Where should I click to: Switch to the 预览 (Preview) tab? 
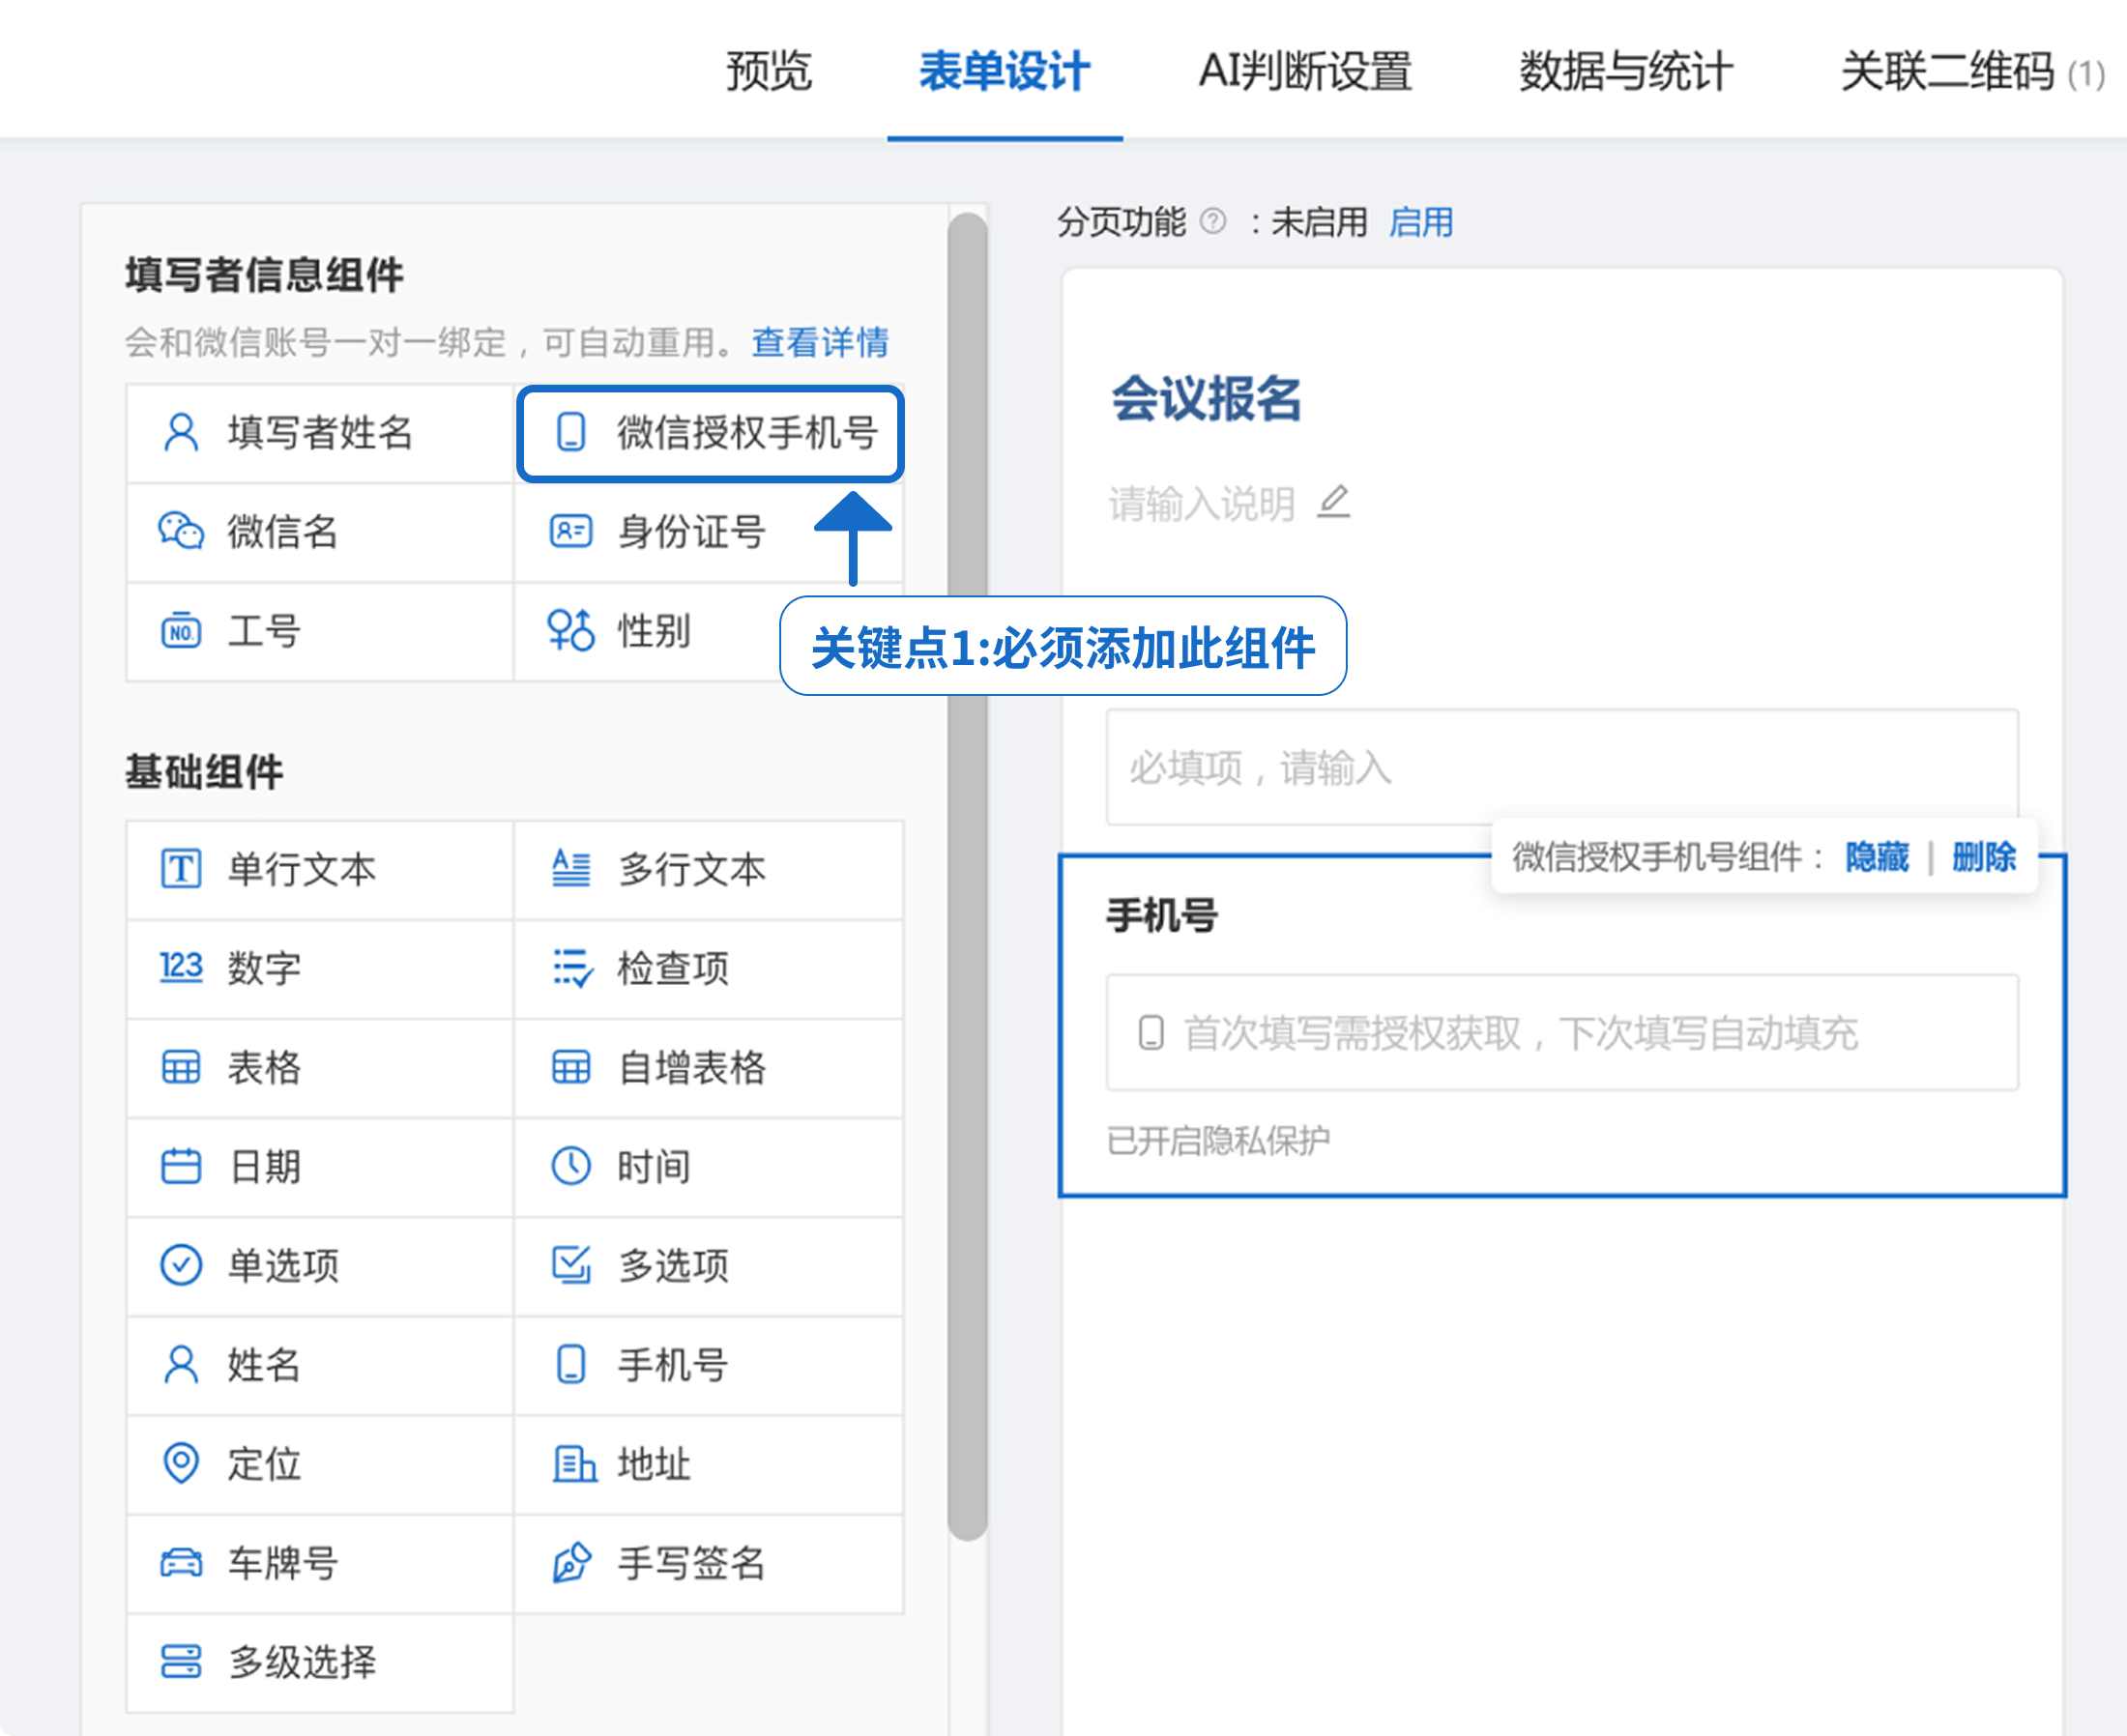click(x=768, y=72)
